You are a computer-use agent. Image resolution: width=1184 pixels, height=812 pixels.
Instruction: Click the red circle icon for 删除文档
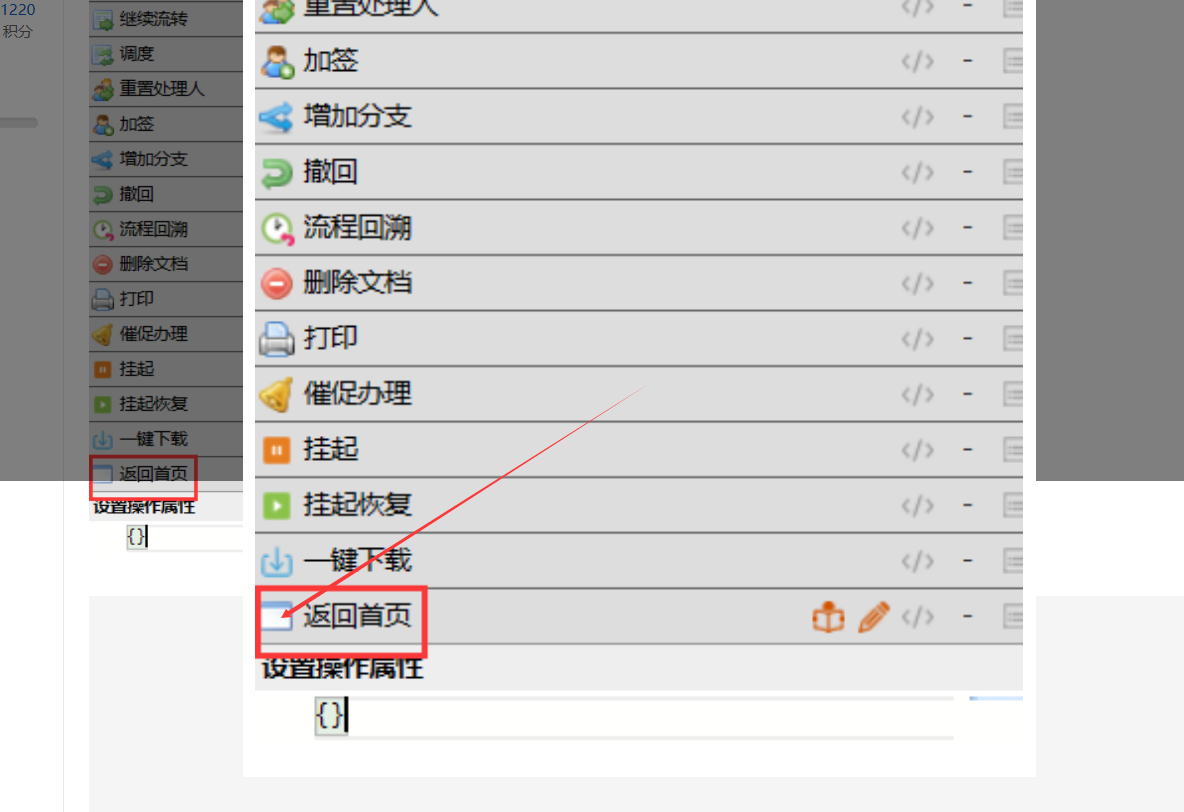(x=276, y=283)
